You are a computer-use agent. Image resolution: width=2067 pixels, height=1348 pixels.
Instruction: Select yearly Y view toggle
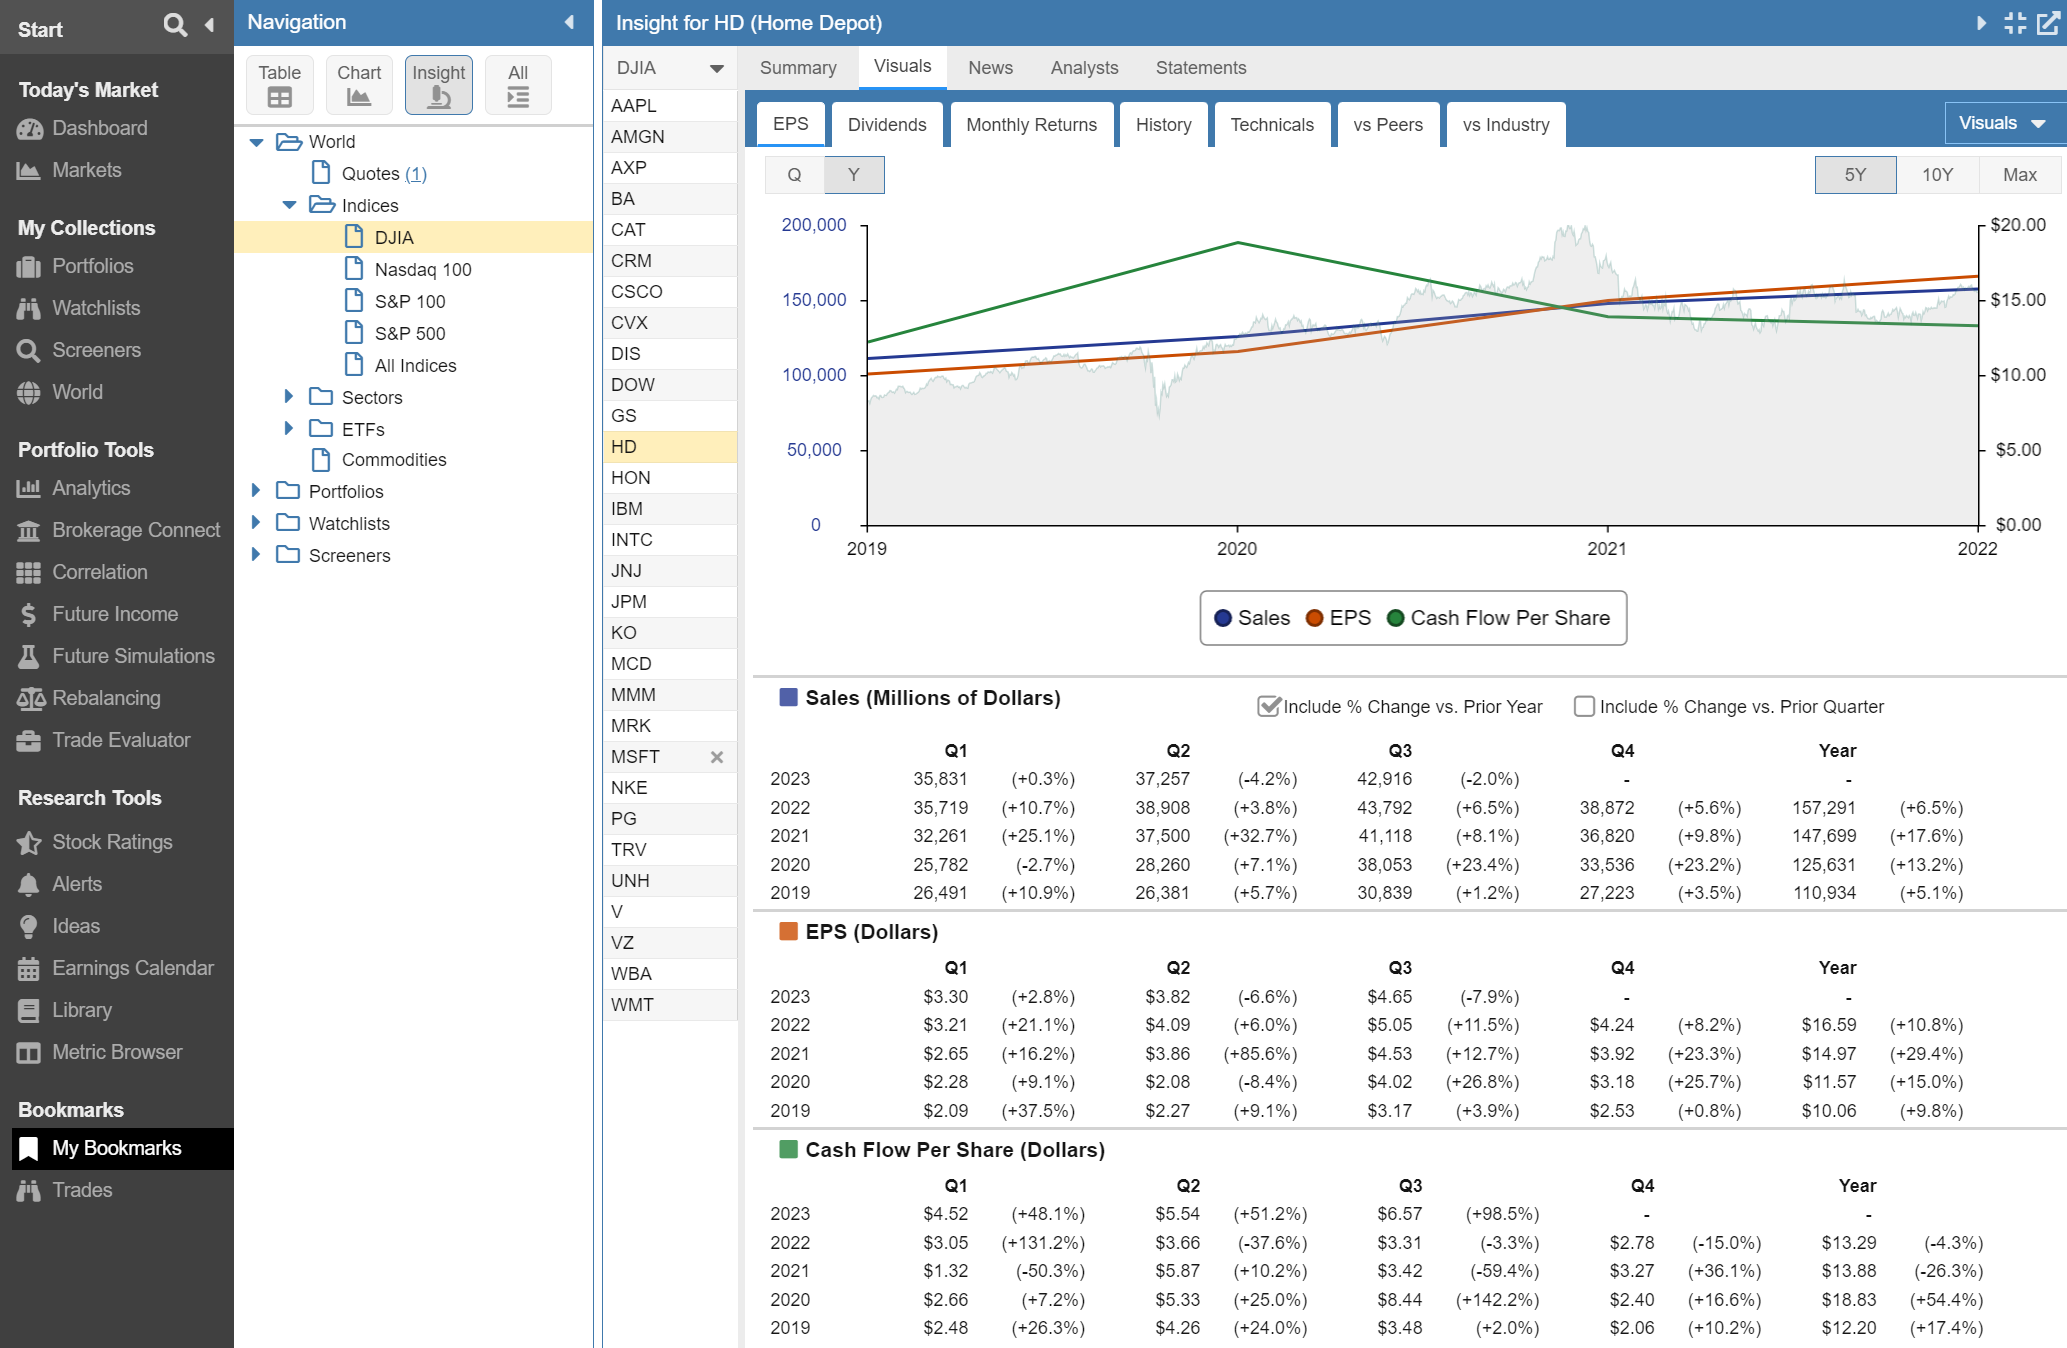click(854, 175)
